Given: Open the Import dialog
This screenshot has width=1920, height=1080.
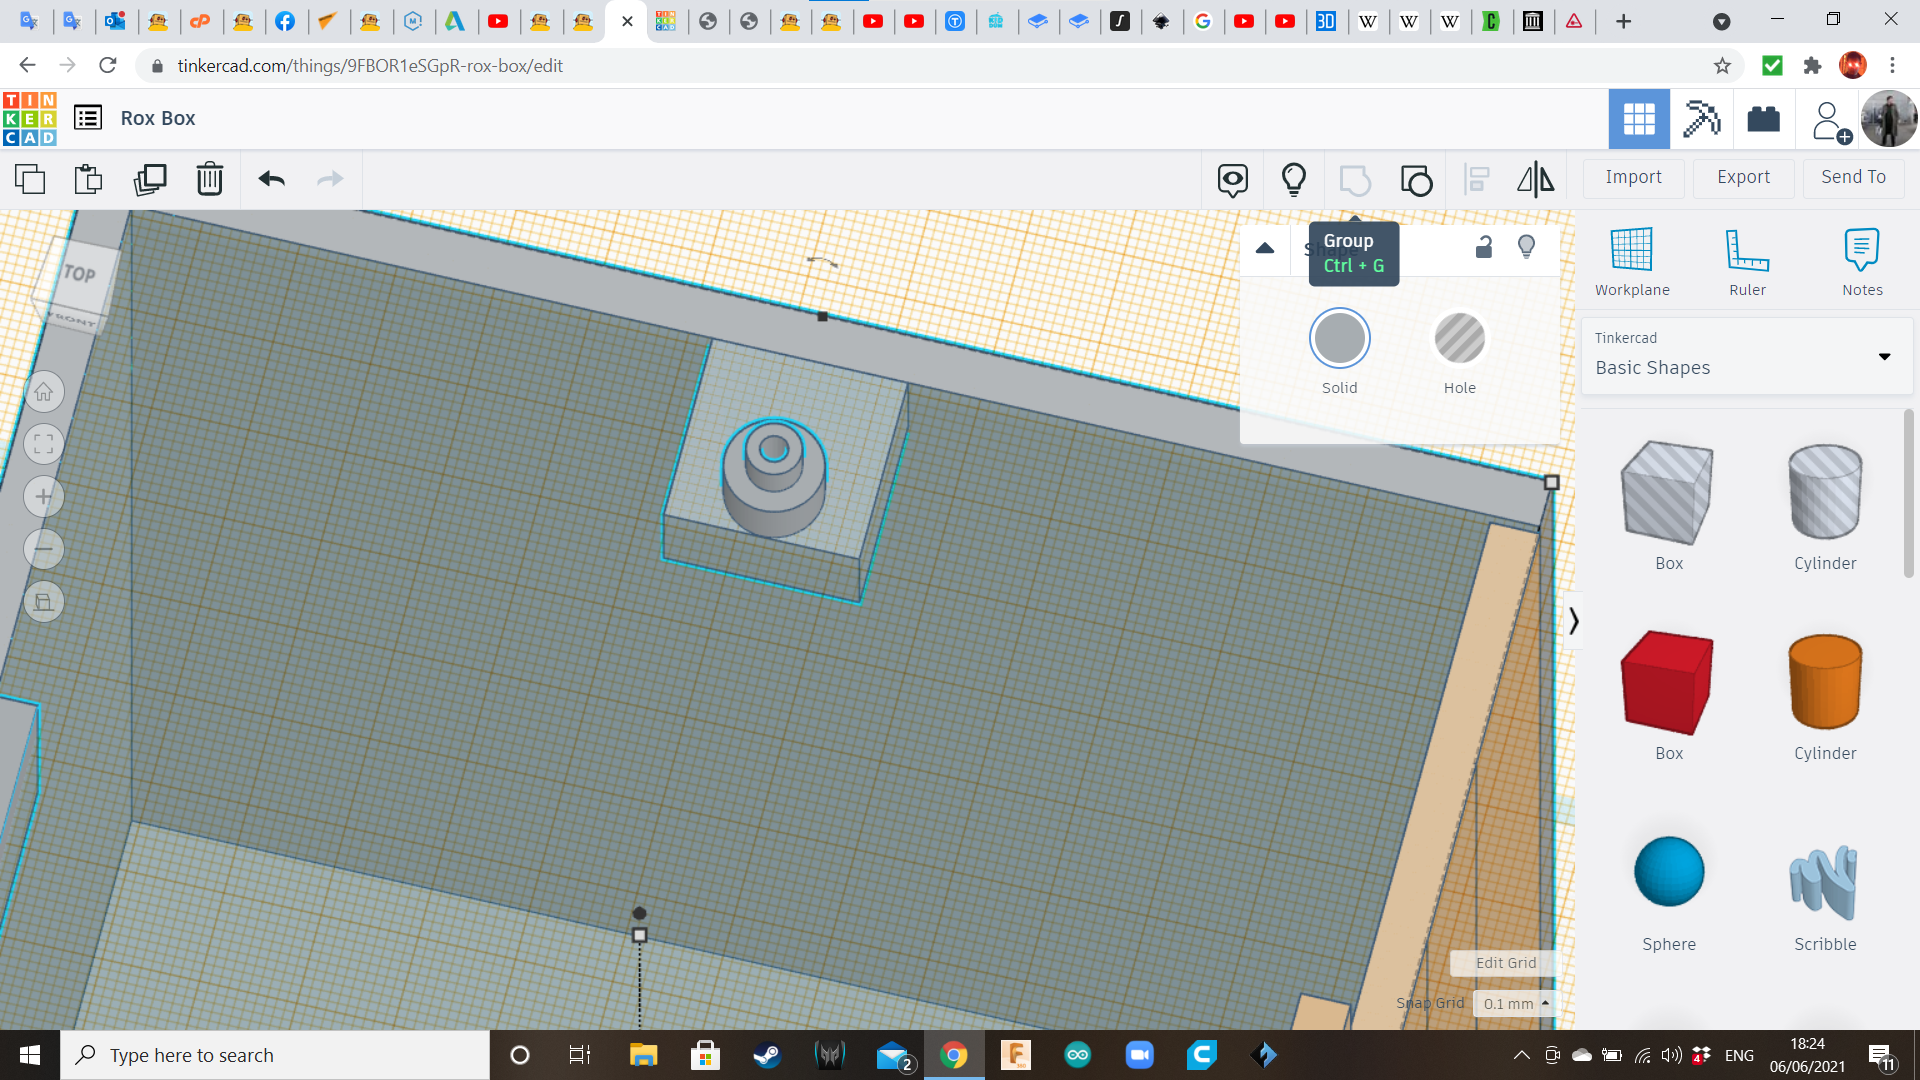Looking at the screenshot, I should click(x=1633, y=177).
